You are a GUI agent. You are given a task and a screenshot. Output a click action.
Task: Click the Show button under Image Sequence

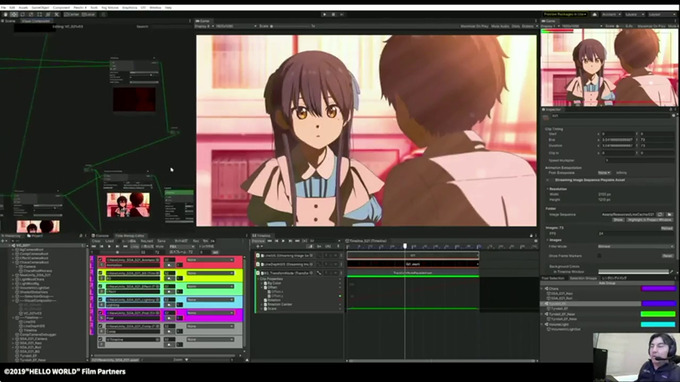pyautogui.click(x=618, y=220)
